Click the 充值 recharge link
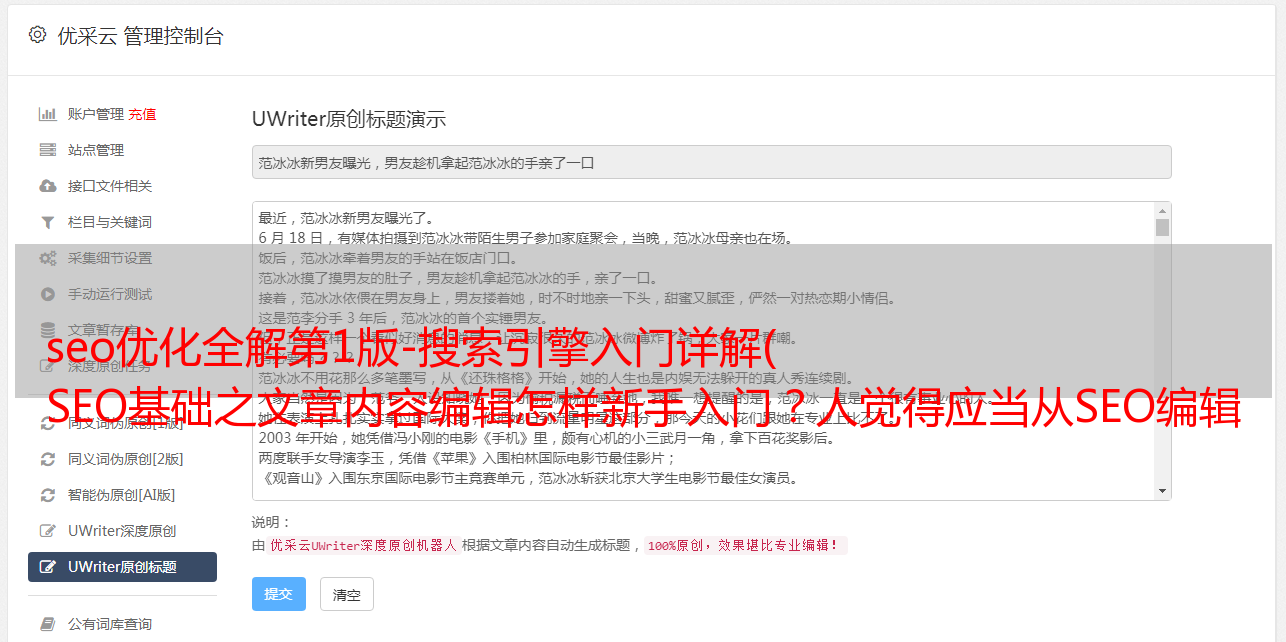Screen dimensions: 1286x642 142,114
